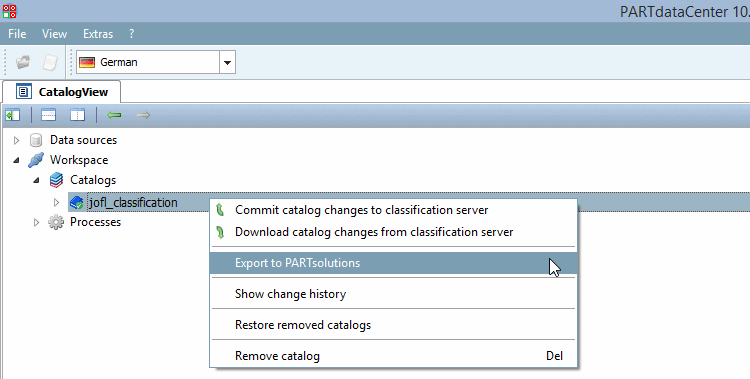Collapse the Catalogs tree node

(36, 180)
